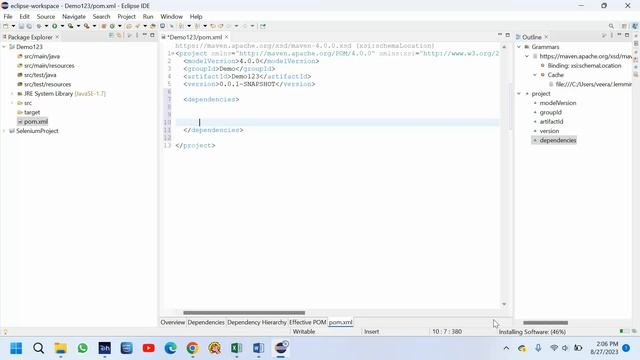
Task: Toggle Link with Editor in Package Explorer
Action: (x=119, y=36)
